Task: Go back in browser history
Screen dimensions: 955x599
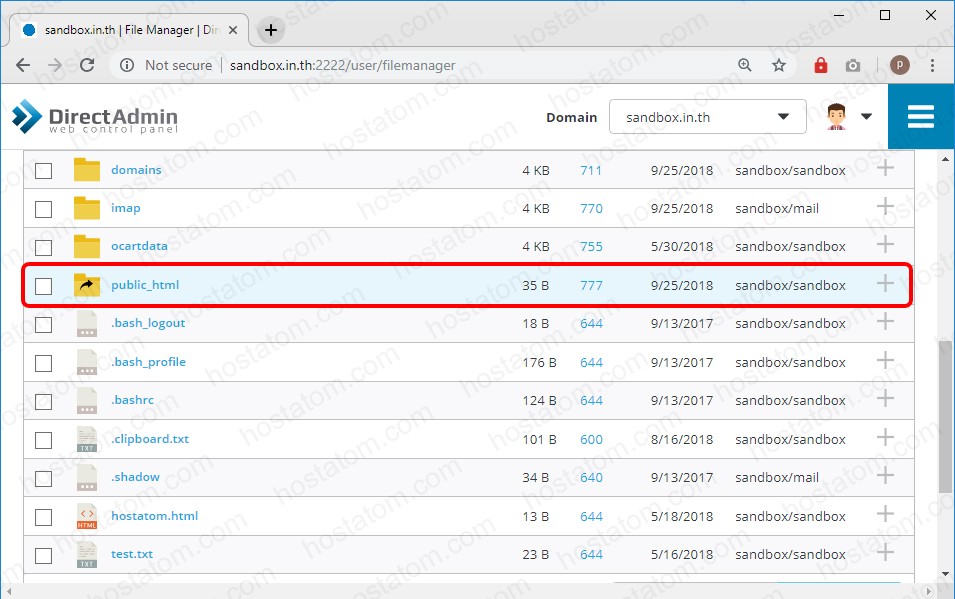Action: click(23, 65)
